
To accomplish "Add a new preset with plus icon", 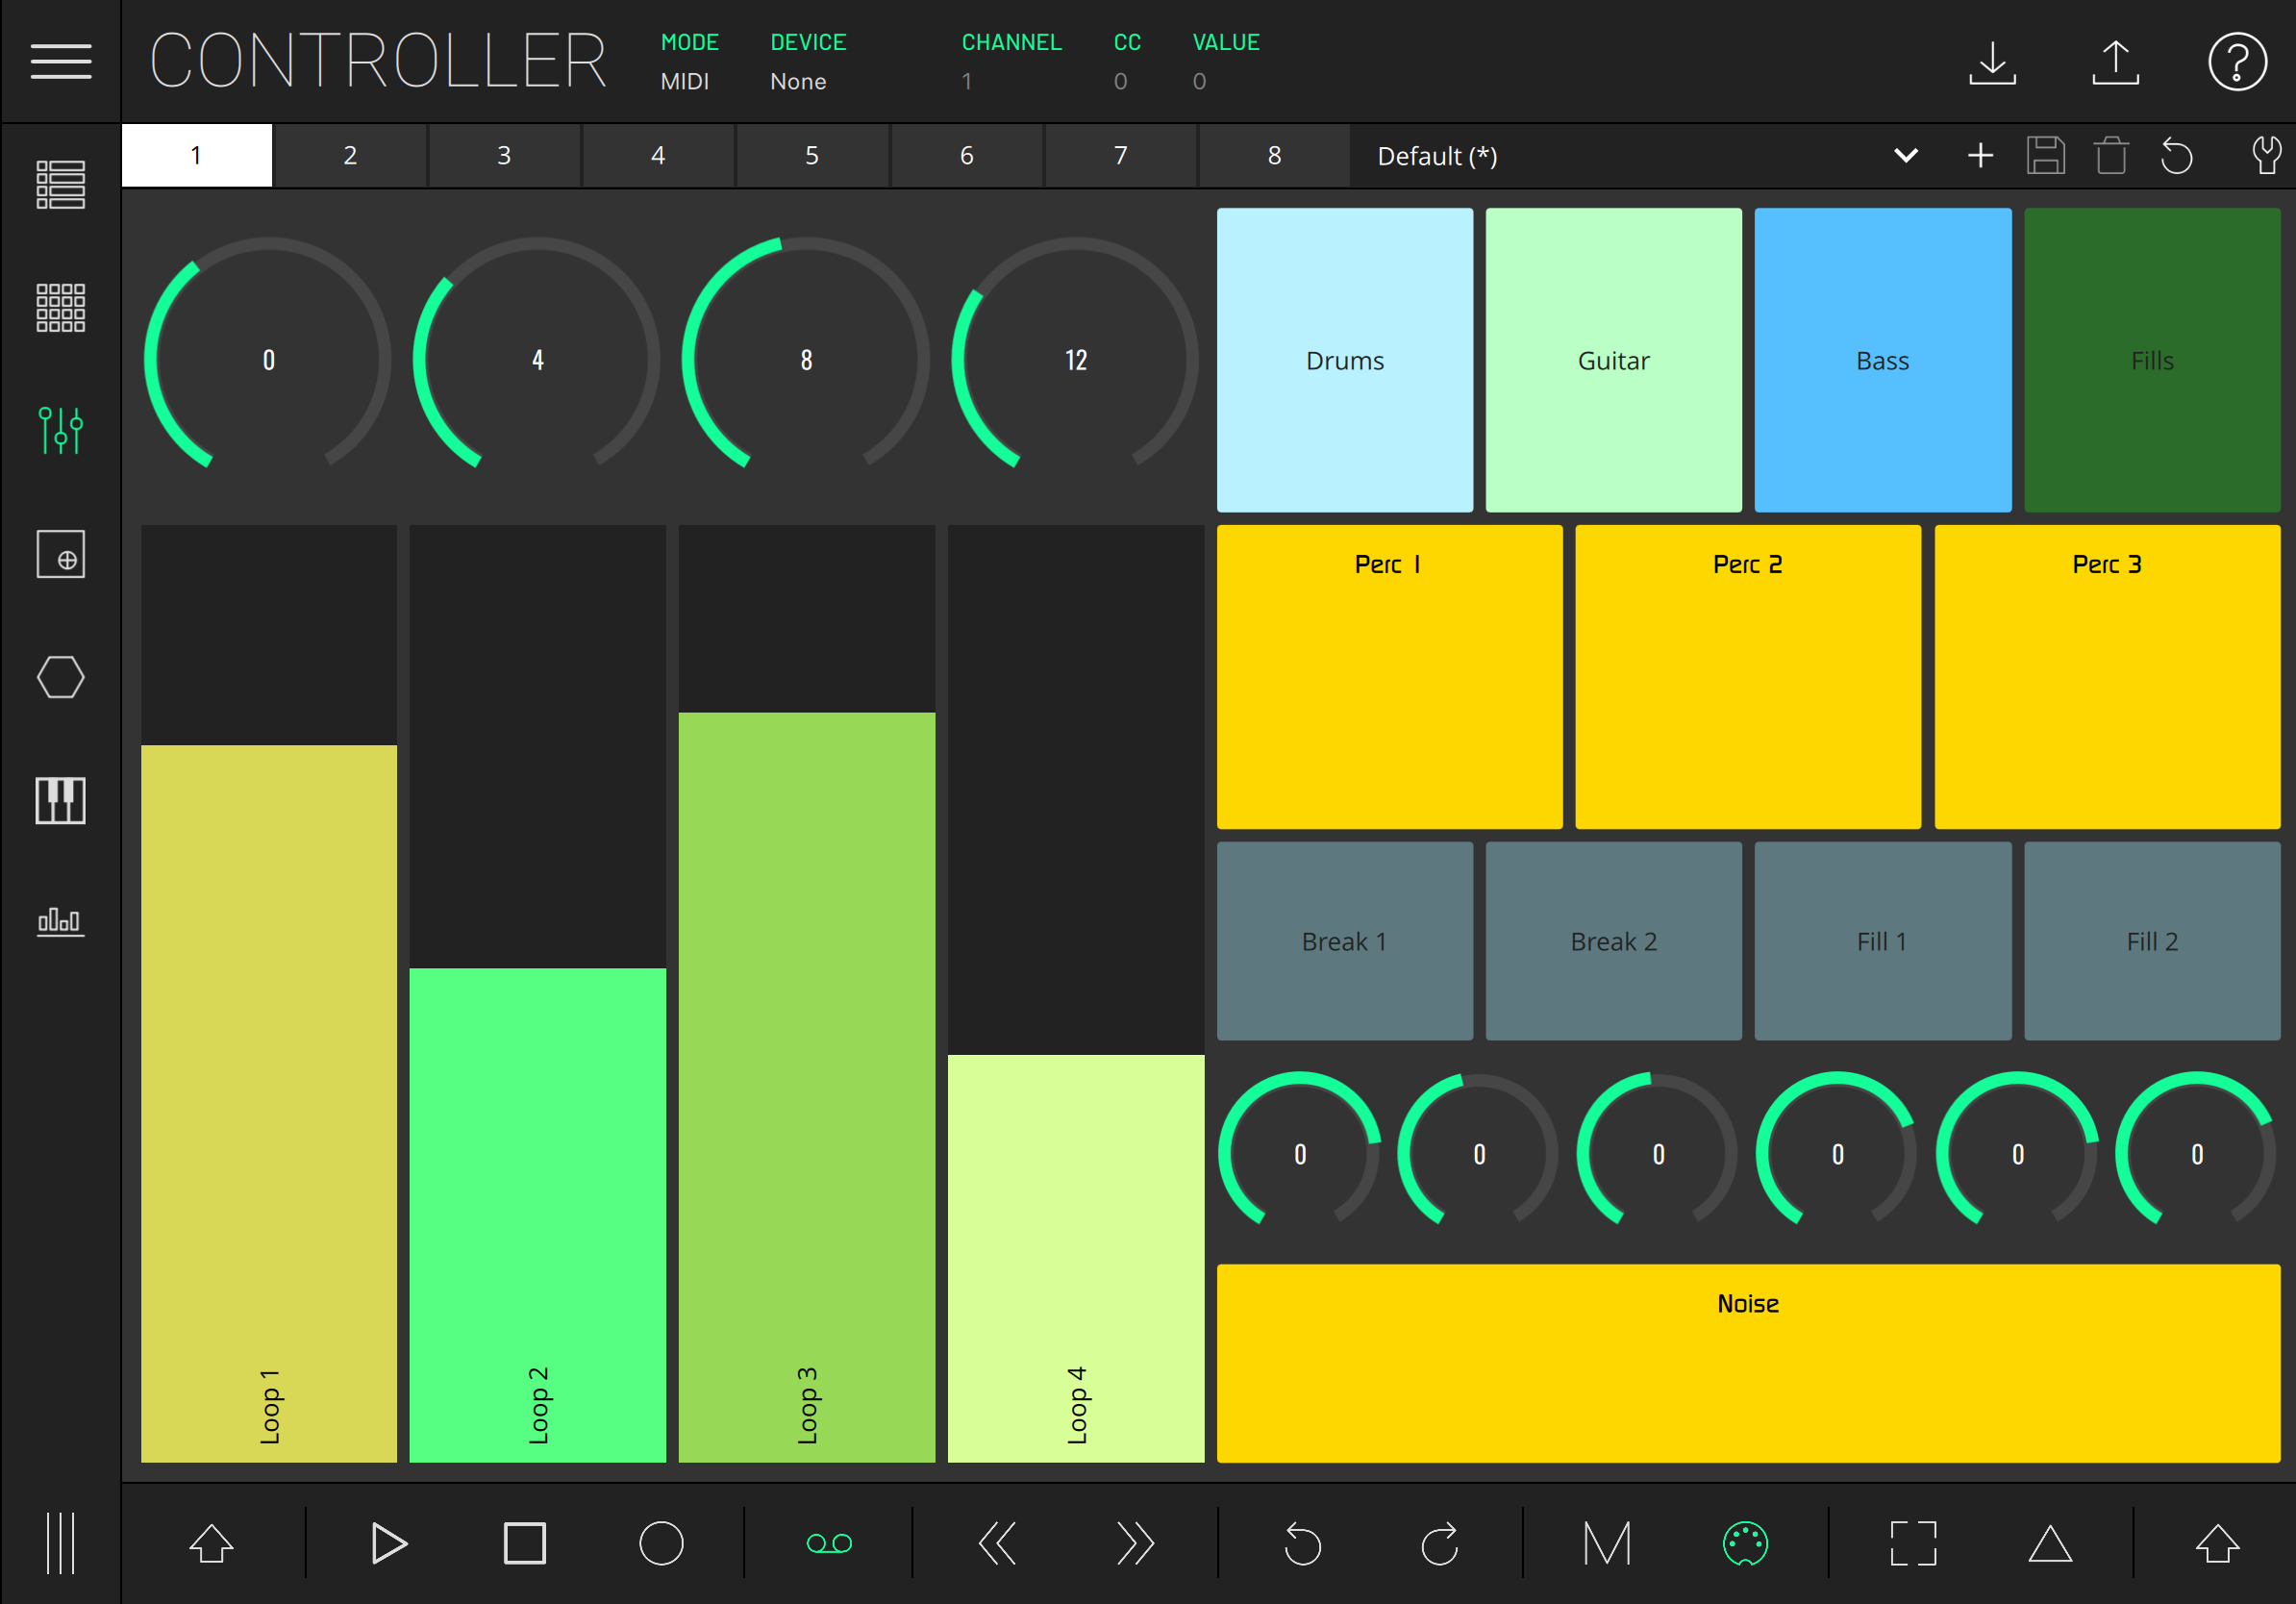I will (x=1980, y=155).
